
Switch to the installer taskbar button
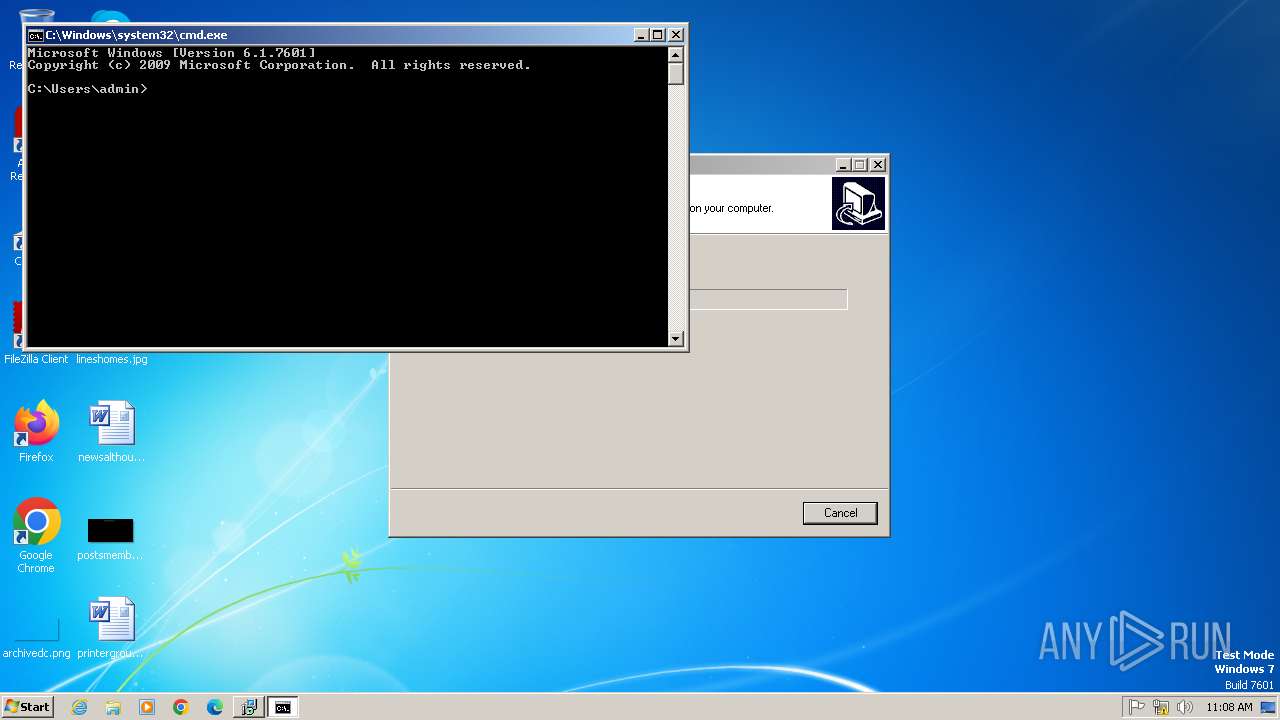249,707
